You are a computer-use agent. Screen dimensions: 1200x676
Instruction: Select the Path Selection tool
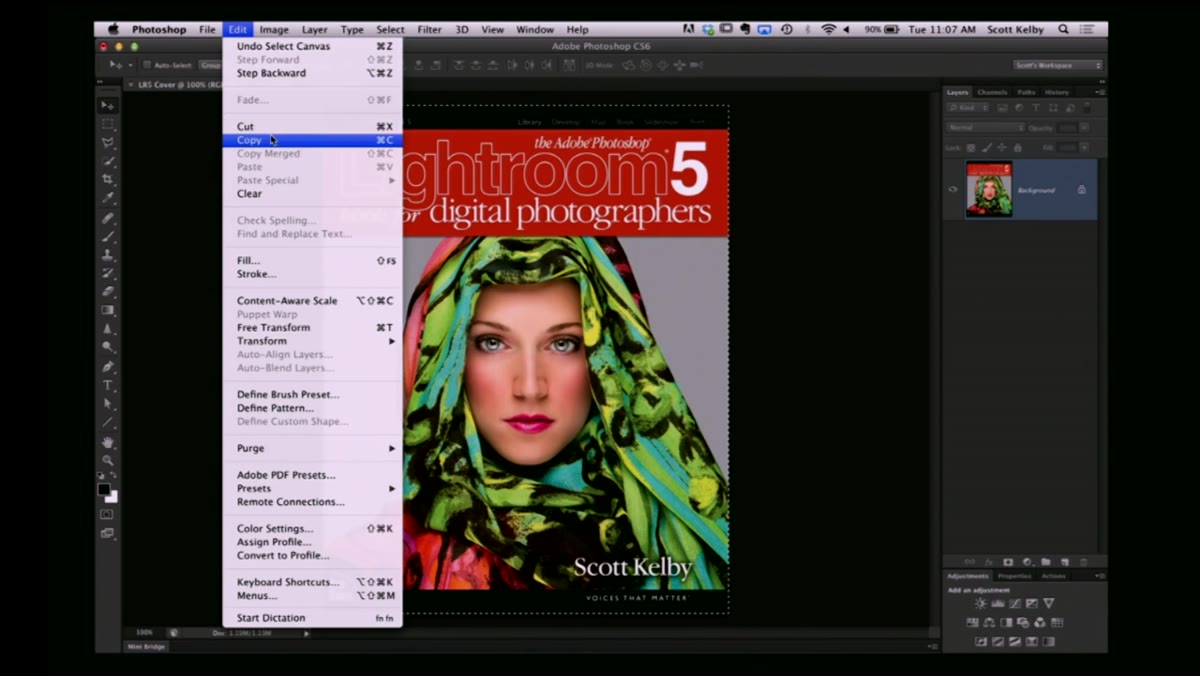pos(107,404)
